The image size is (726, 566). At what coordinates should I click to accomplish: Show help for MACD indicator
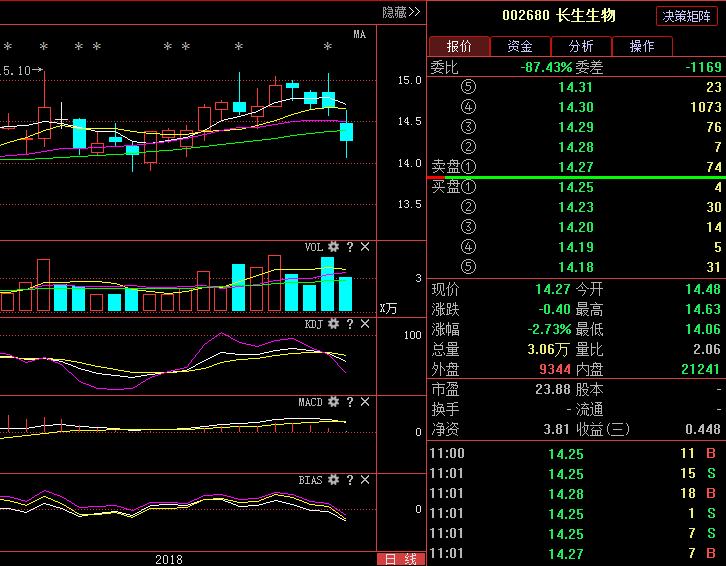[x=350, y=402]
